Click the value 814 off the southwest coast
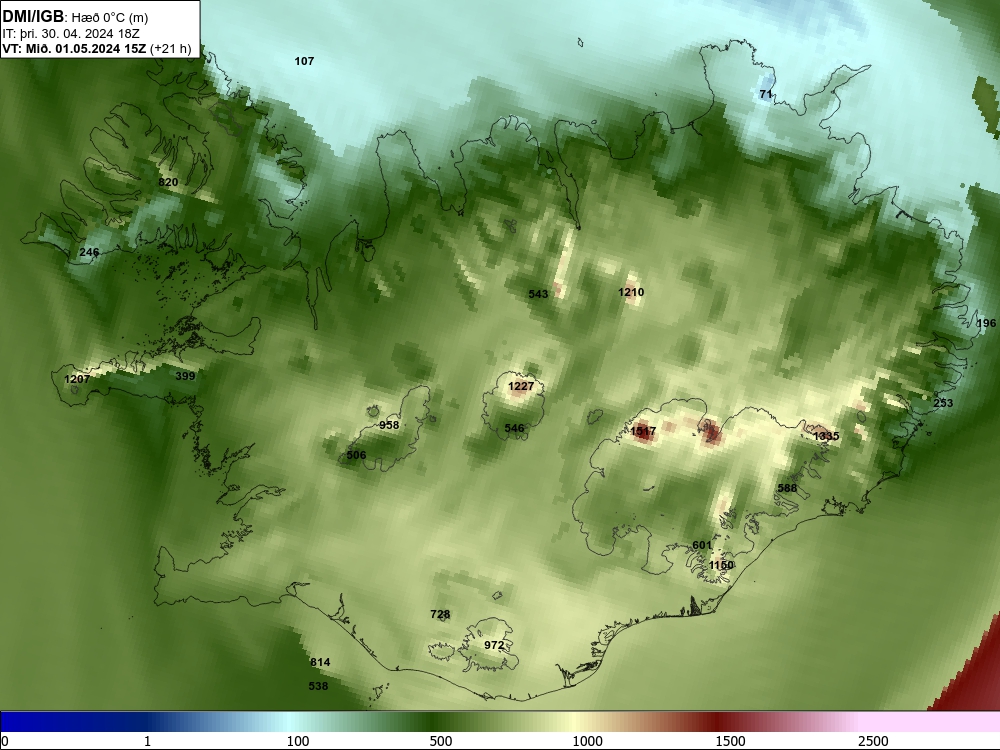 click(x=320, y=663)
